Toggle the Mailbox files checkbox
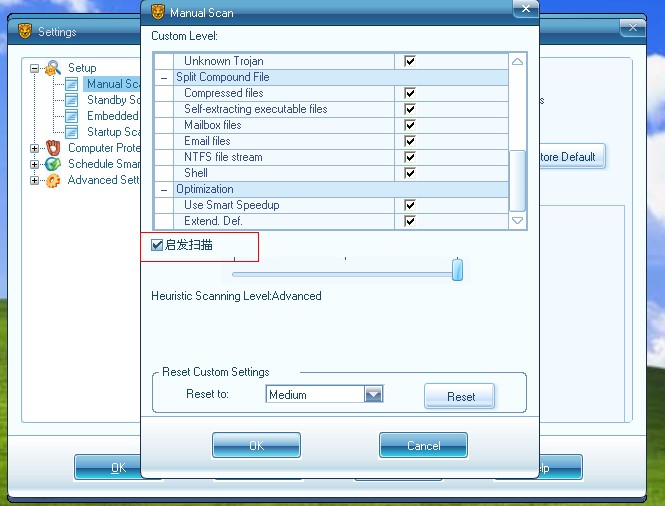 click(x=410, y=125)
